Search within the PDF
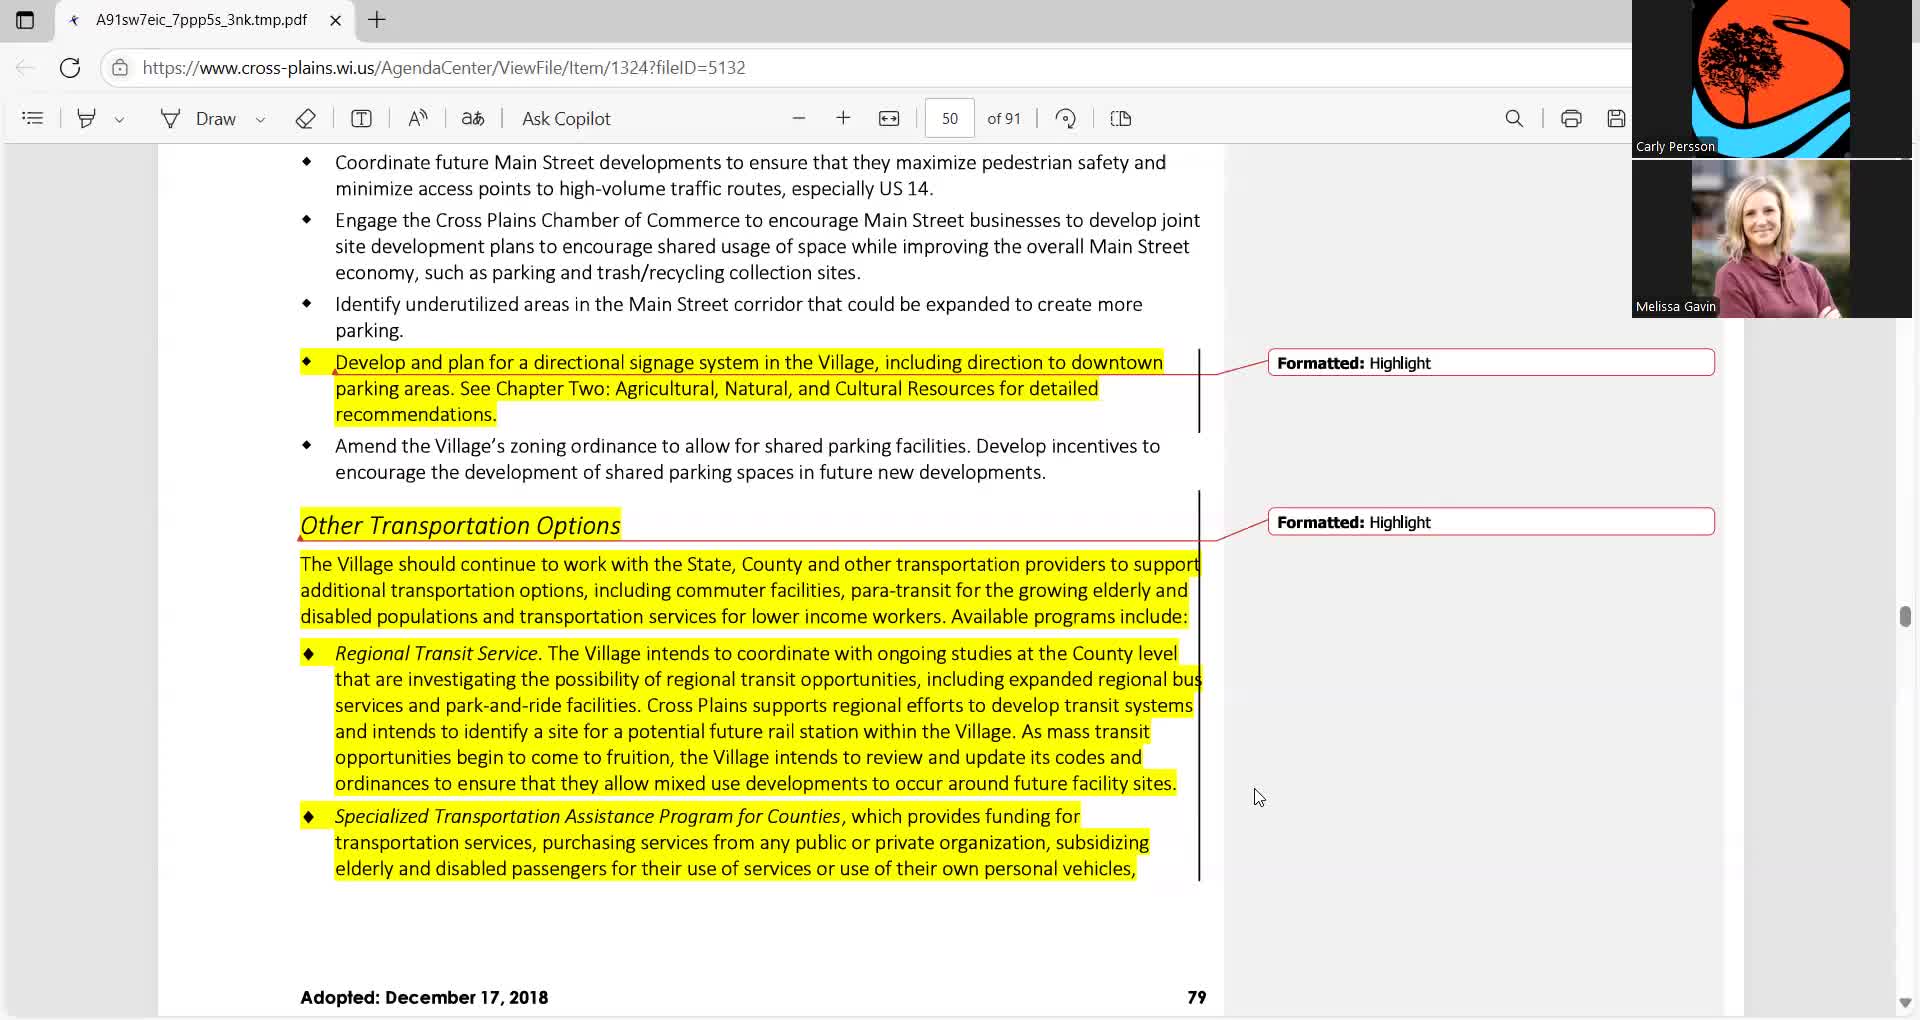1920x1020 pixels. coord(1514,118)
